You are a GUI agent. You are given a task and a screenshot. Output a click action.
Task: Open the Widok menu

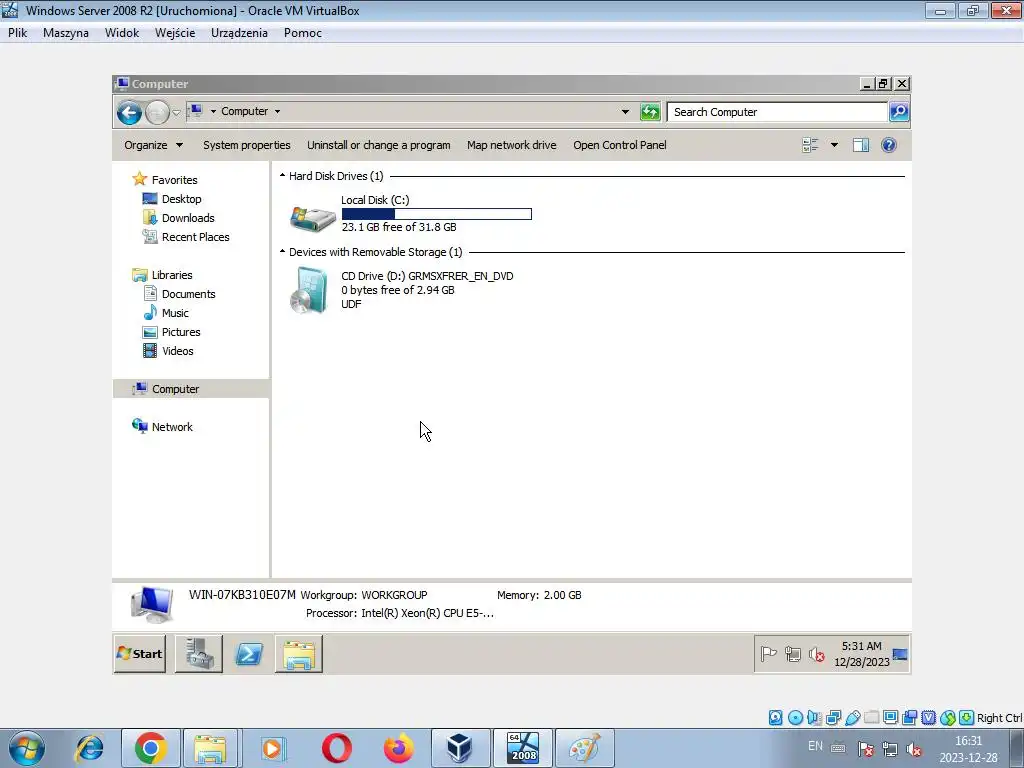[121, 33]
